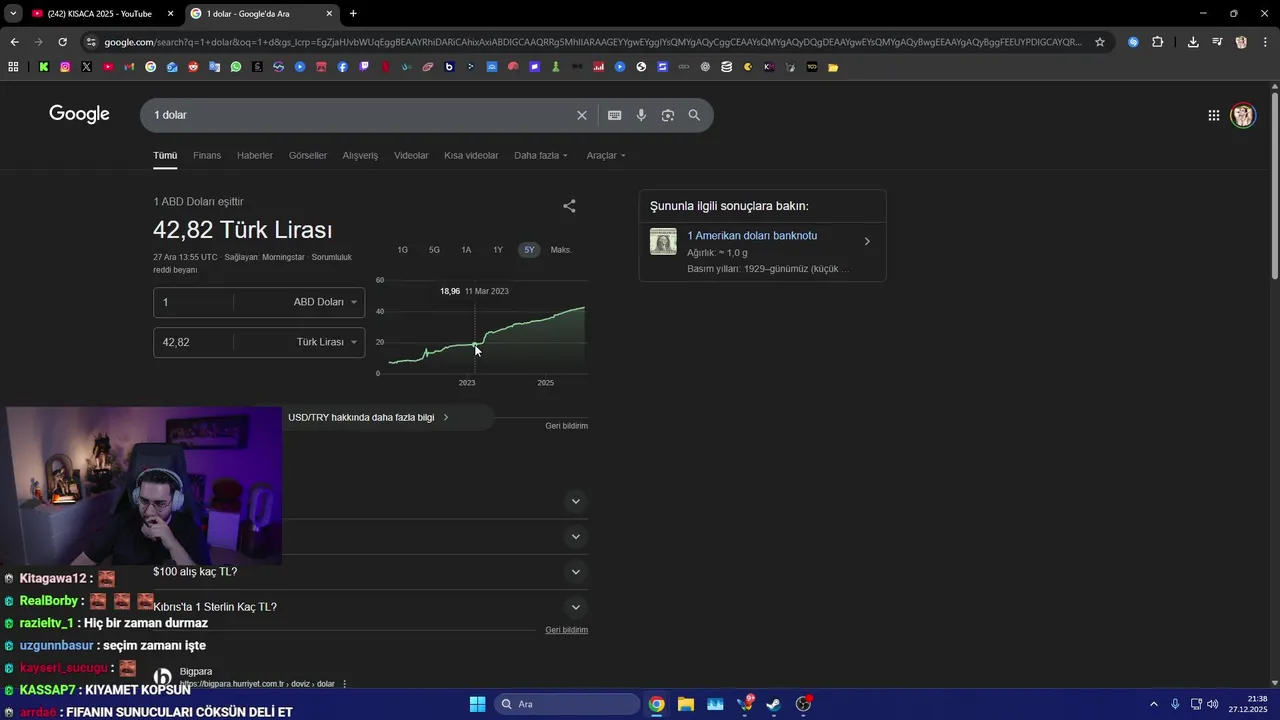This screenshot has height=720, width=1280.
Task: Open the Kısa videolar search tab
Action: (471, 155)
